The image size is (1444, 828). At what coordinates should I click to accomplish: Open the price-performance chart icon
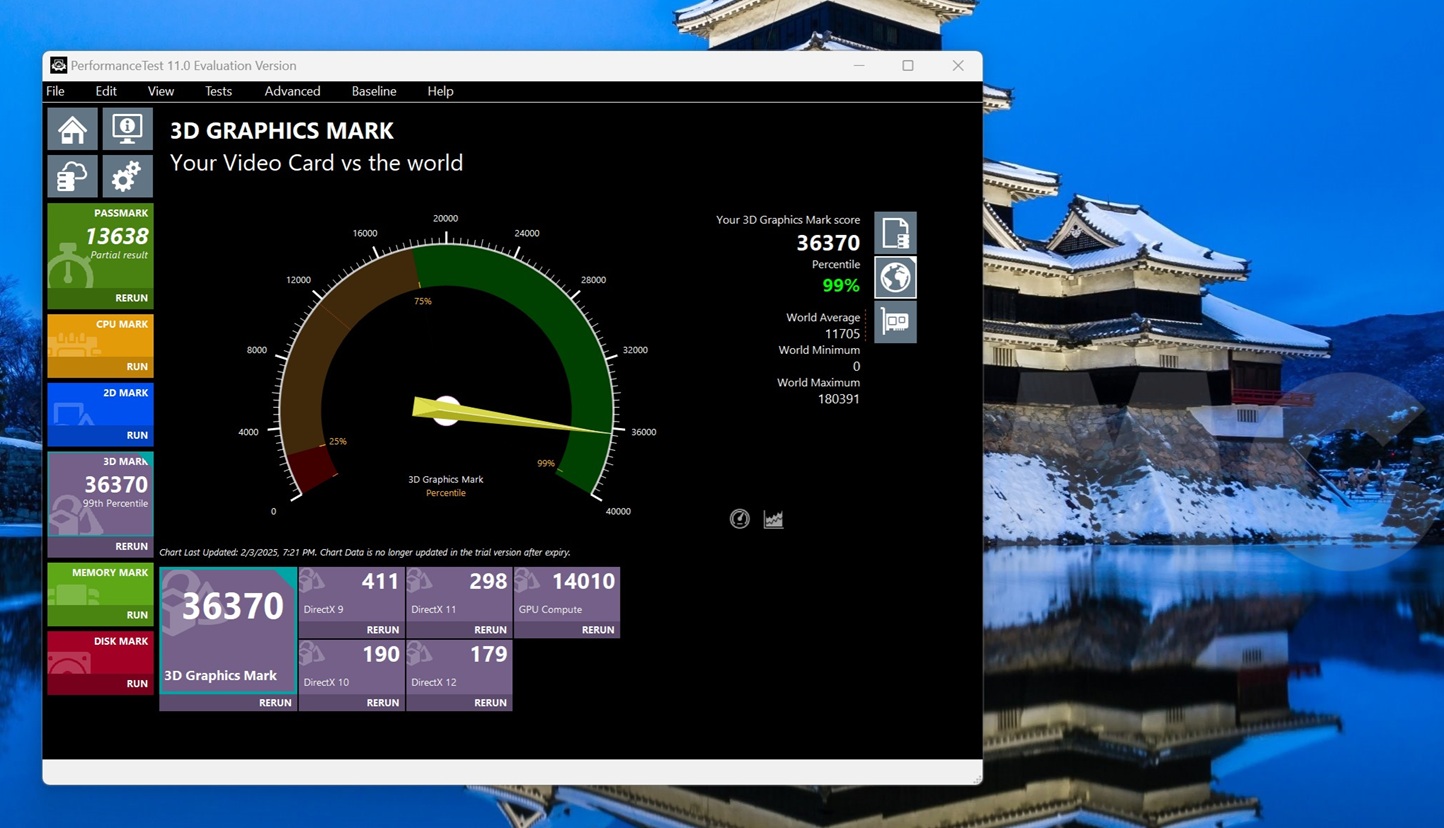pos(772,518)
